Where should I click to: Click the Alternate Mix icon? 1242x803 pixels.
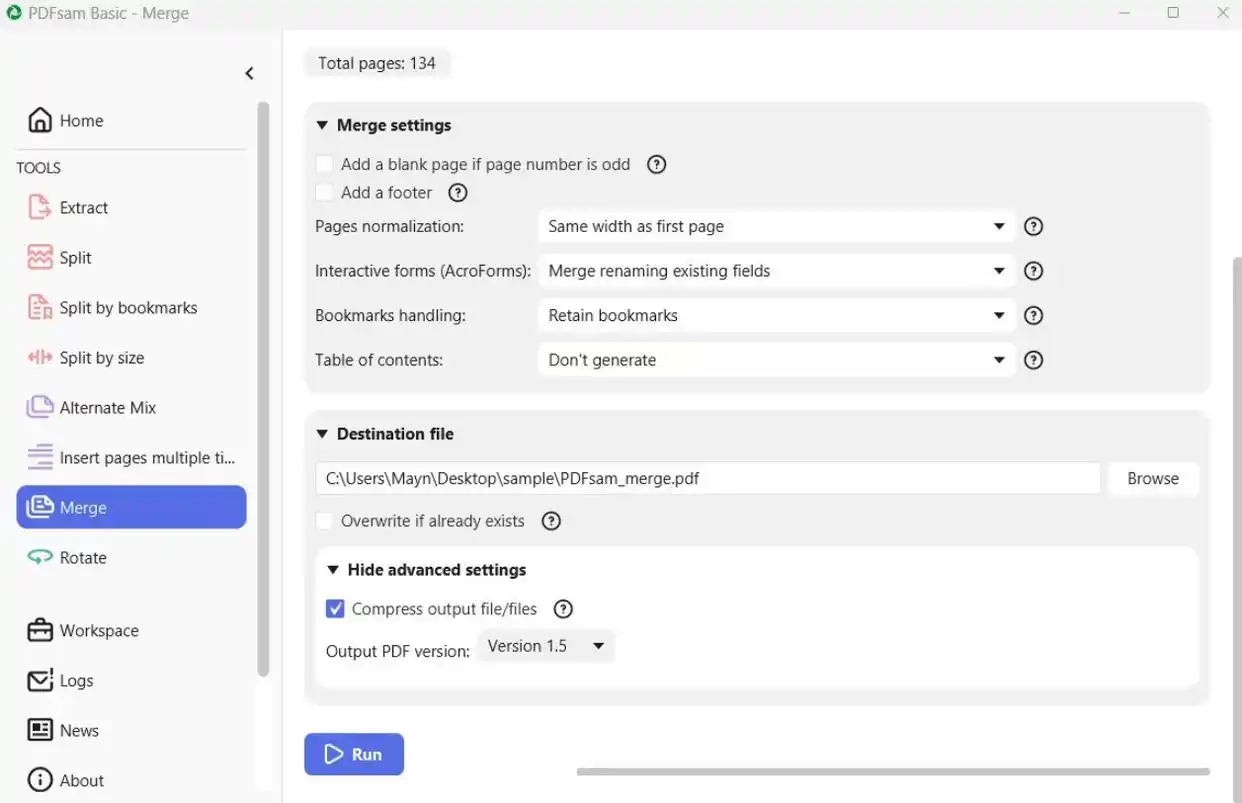point(40,408)
